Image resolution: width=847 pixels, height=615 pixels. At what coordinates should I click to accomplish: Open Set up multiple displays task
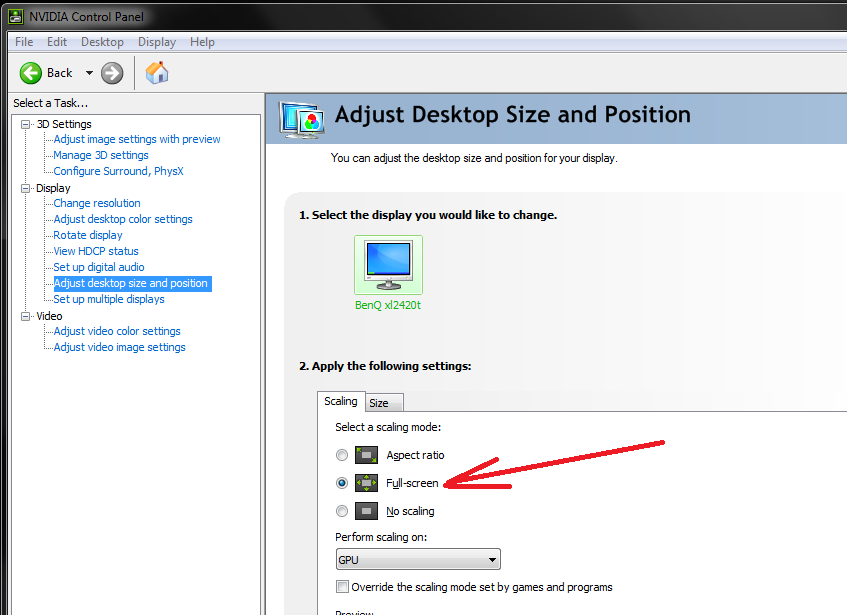[x=109, y=299]
